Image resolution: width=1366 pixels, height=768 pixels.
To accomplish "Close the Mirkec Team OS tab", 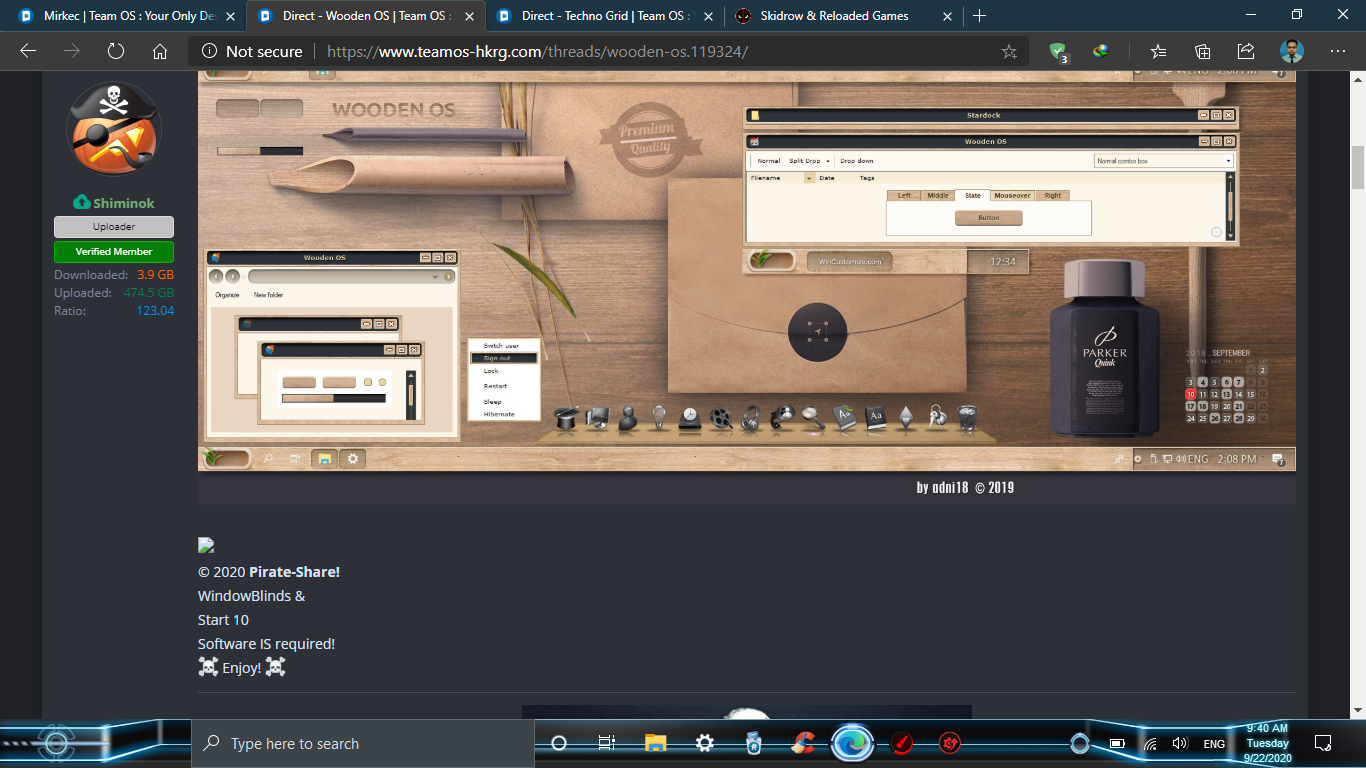I will pyautogui.click(x=229, y=16).
